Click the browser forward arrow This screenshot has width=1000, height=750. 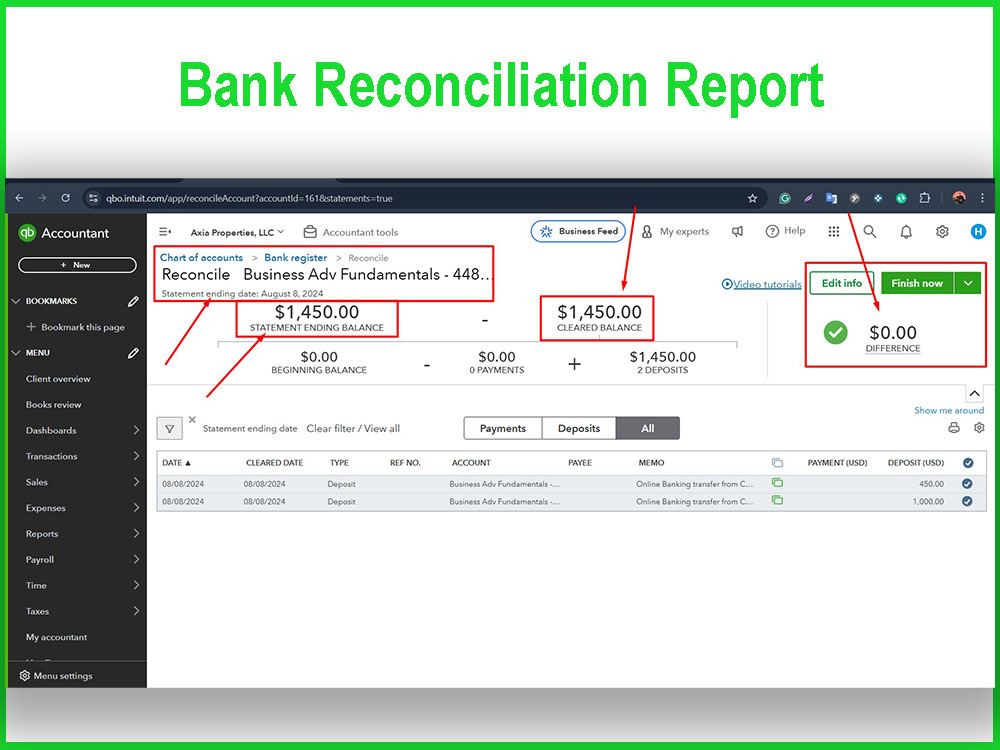pyautogui.click(x=42, y=198)
